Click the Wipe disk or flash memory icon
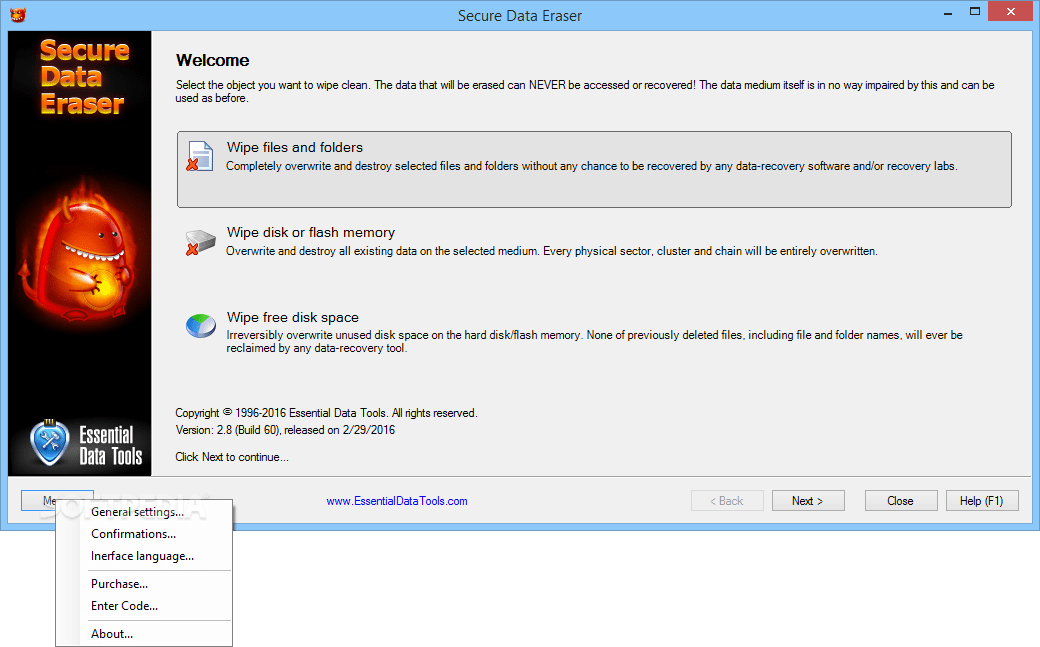 pyautogui.click(x=200, y=241)
